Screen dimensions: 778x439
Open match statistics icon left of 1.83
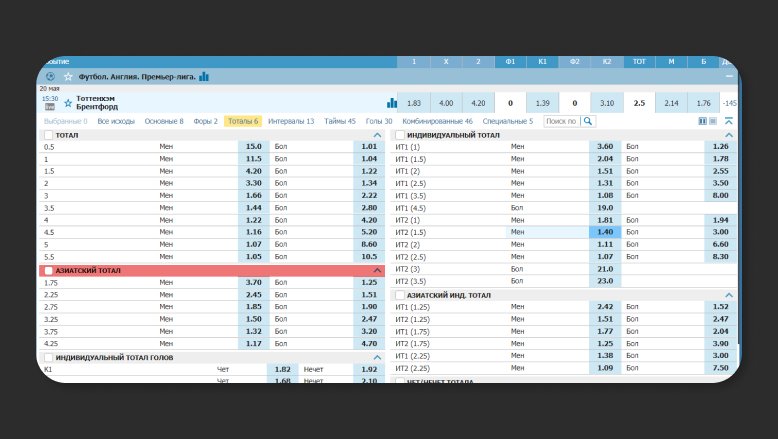392,103
